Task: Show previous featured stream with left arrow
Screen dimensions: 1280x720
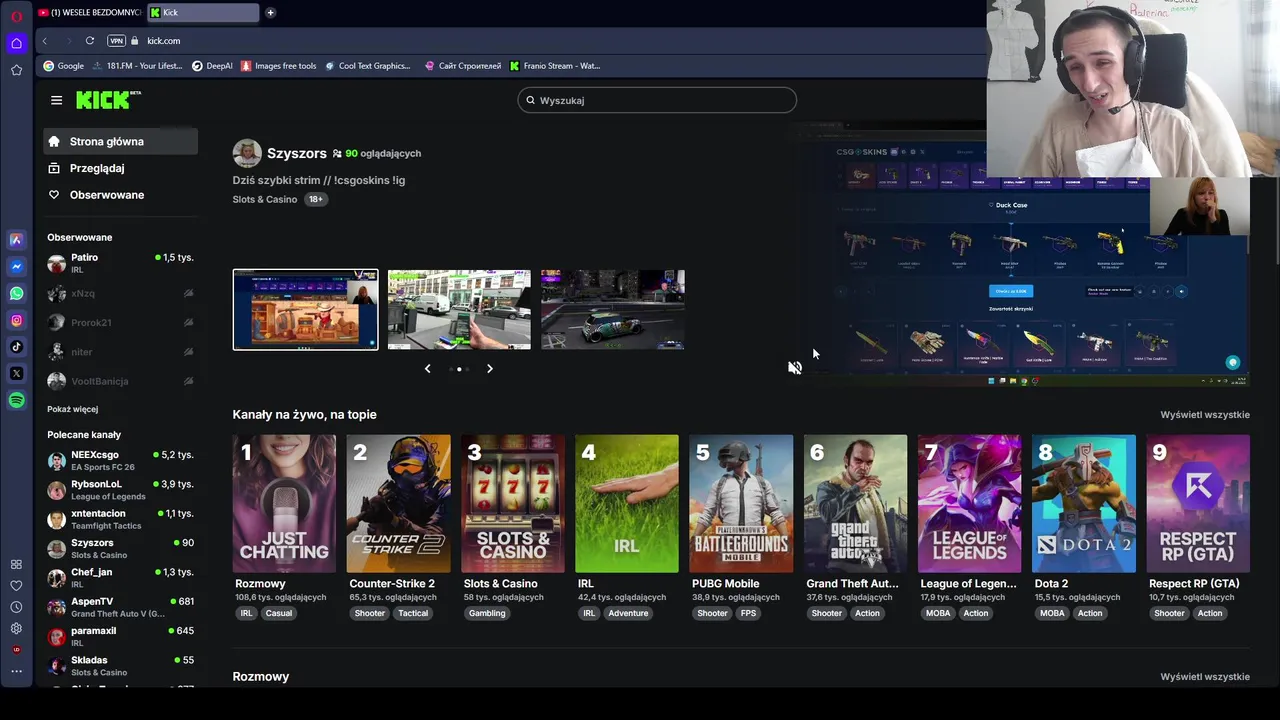Action: [427, 369]
